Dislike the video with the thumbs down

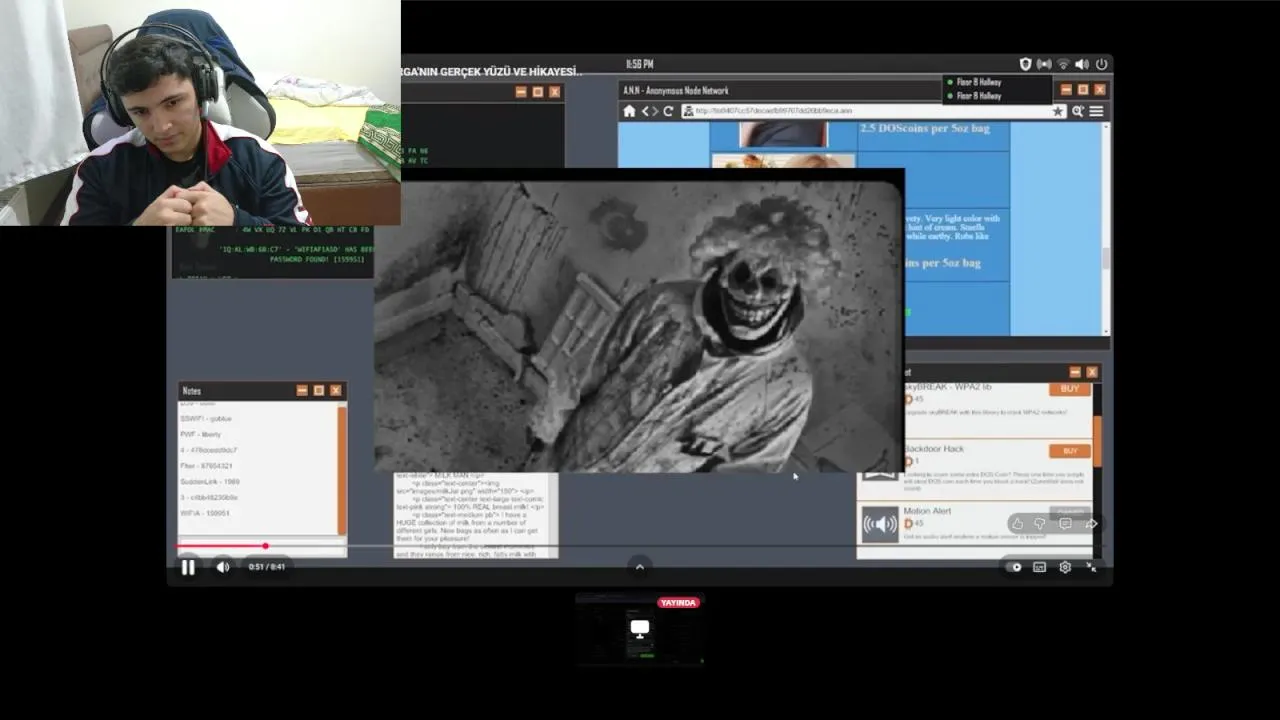click(1040, 523)
